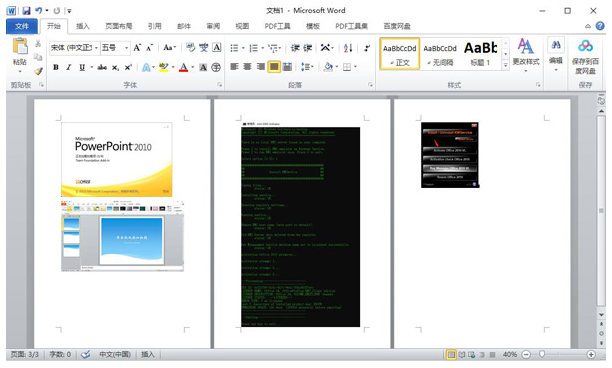Click the zoom slider handle
This screenshot has height=368, width=612.
click(x=542, y=354)
